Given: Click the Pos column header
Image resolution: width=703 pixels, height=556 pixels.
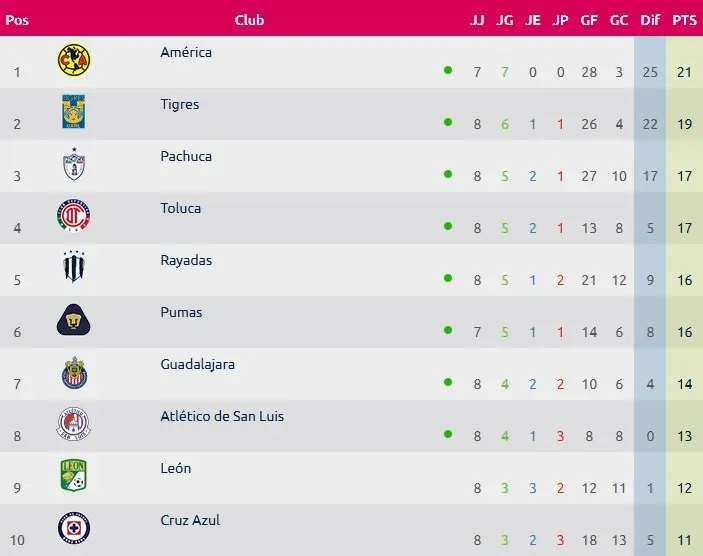Looking at the screenshot, I should (x=17, y=20).
